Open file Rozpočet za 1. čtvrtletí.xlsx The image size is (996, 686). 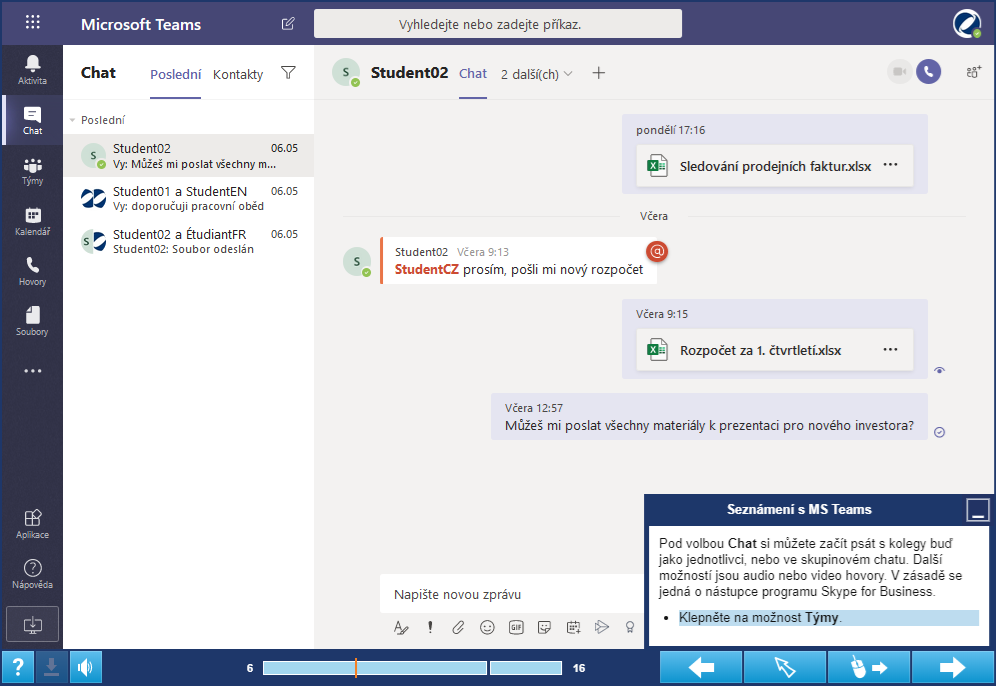tap(775, 350)
